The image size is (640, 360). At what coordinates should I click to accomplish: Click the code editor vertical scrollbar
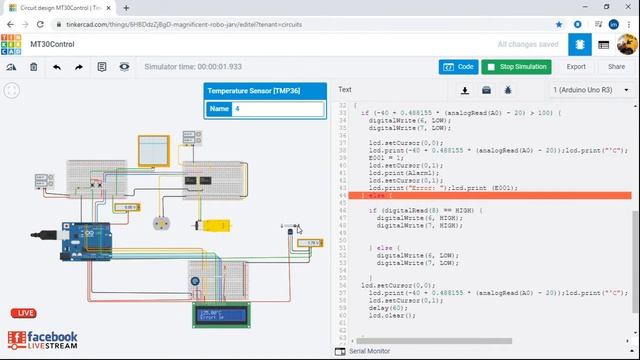tap(635, 261)
